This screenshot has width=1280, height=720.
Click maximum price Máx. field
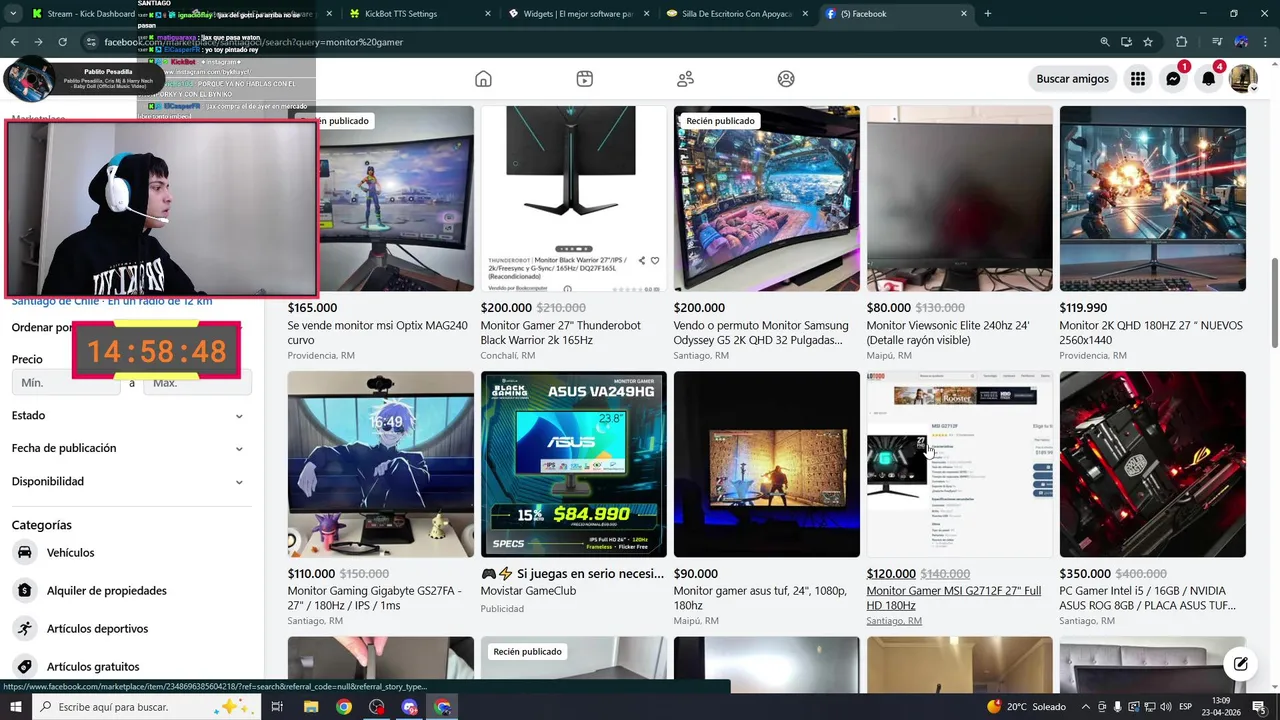pos(197,383)
